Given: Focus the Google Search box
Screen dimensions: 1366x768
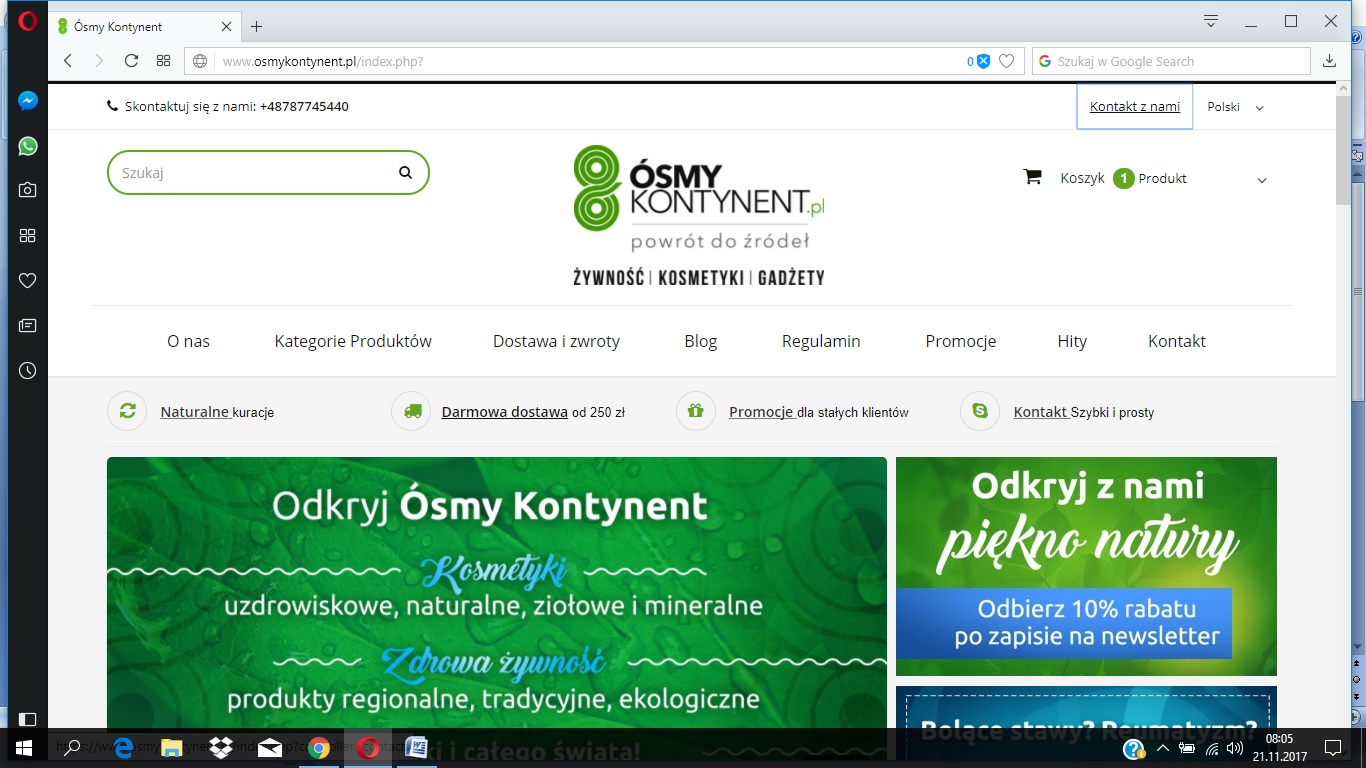Looking at the screenshot, I should tap(1171, 61).
